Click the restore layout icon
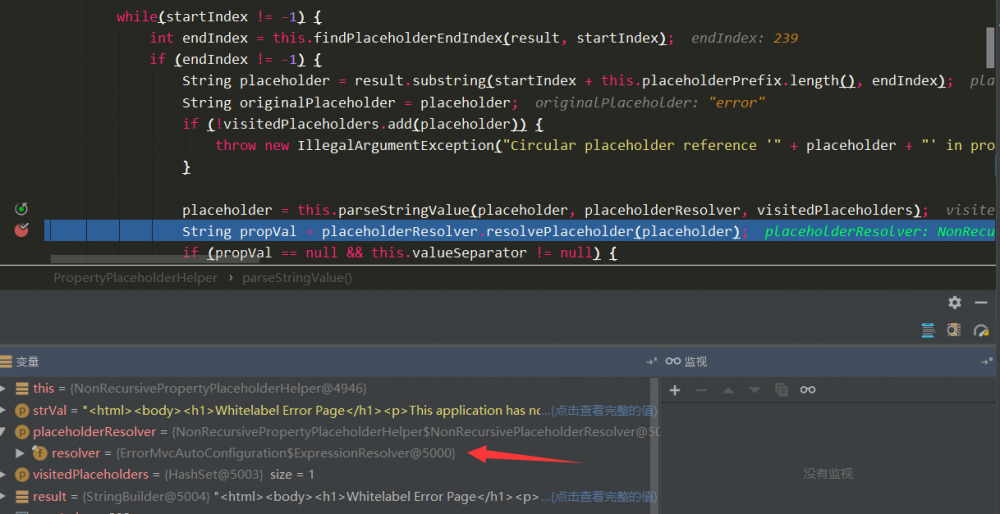The image size is (1000, 514). 954,330
